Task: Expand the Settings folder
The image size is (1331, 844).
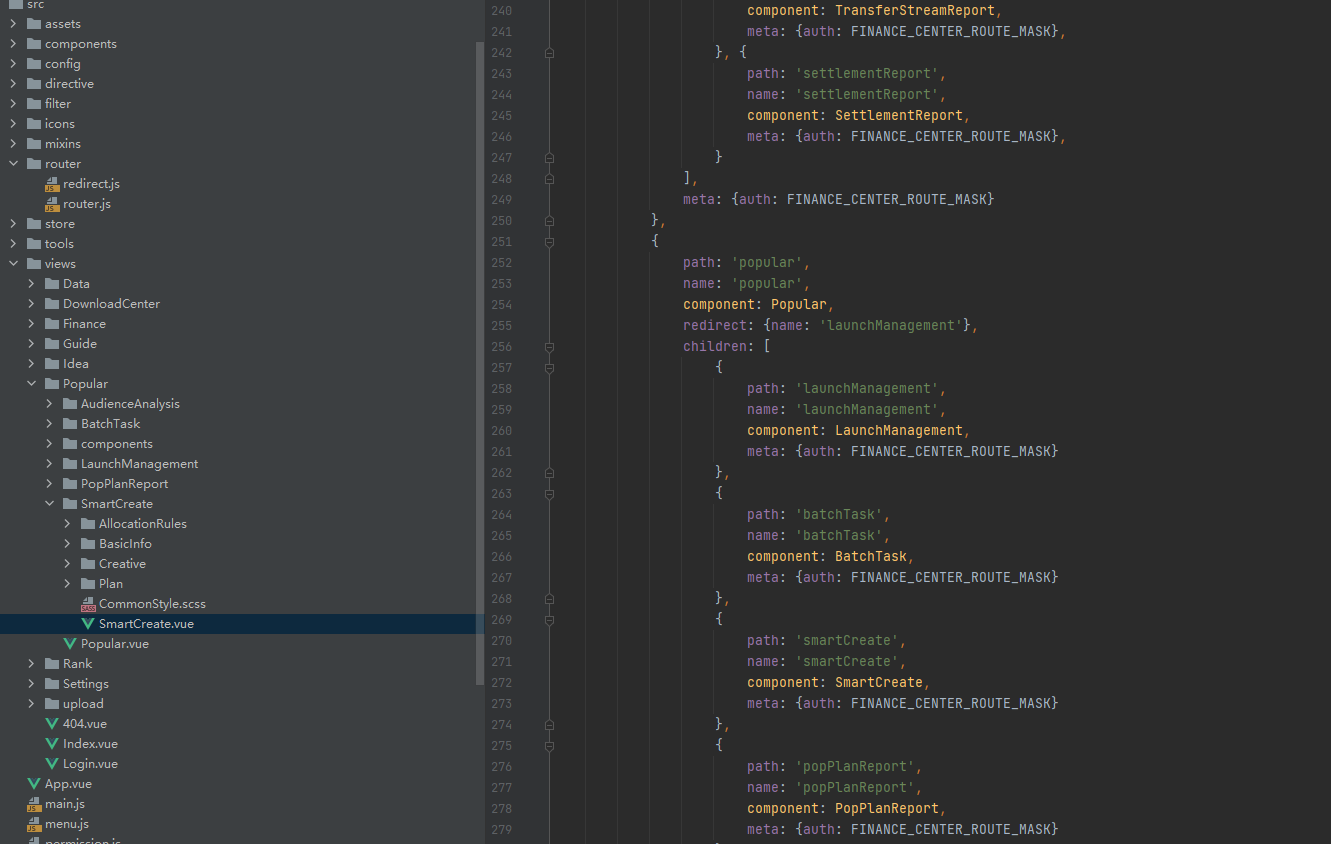Action: 31,684
